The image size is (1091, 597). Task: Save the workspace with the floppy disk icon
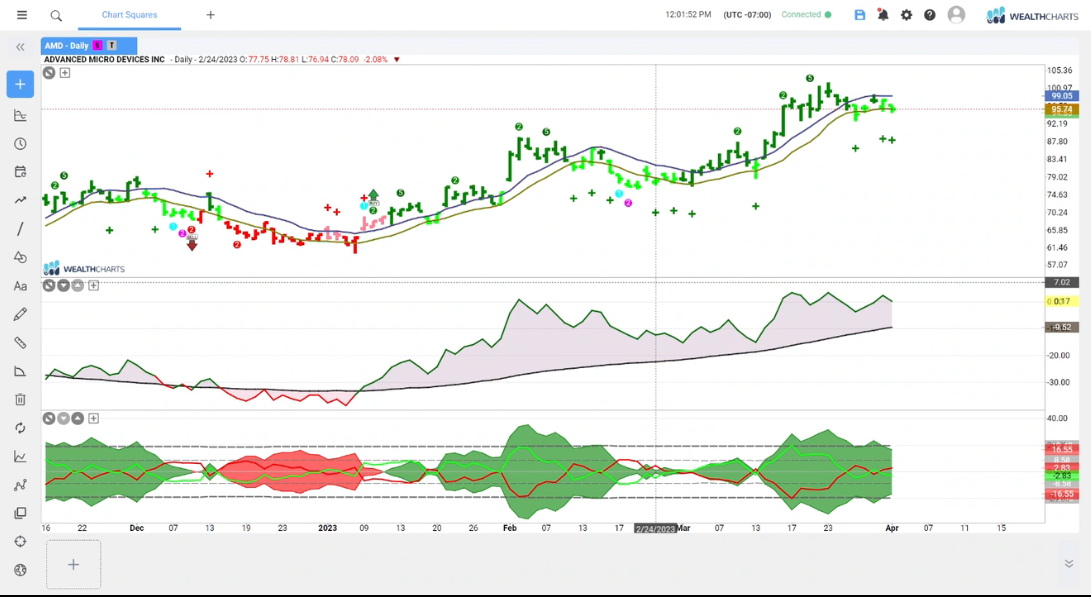pyautogui.click(x=860, y=15)
